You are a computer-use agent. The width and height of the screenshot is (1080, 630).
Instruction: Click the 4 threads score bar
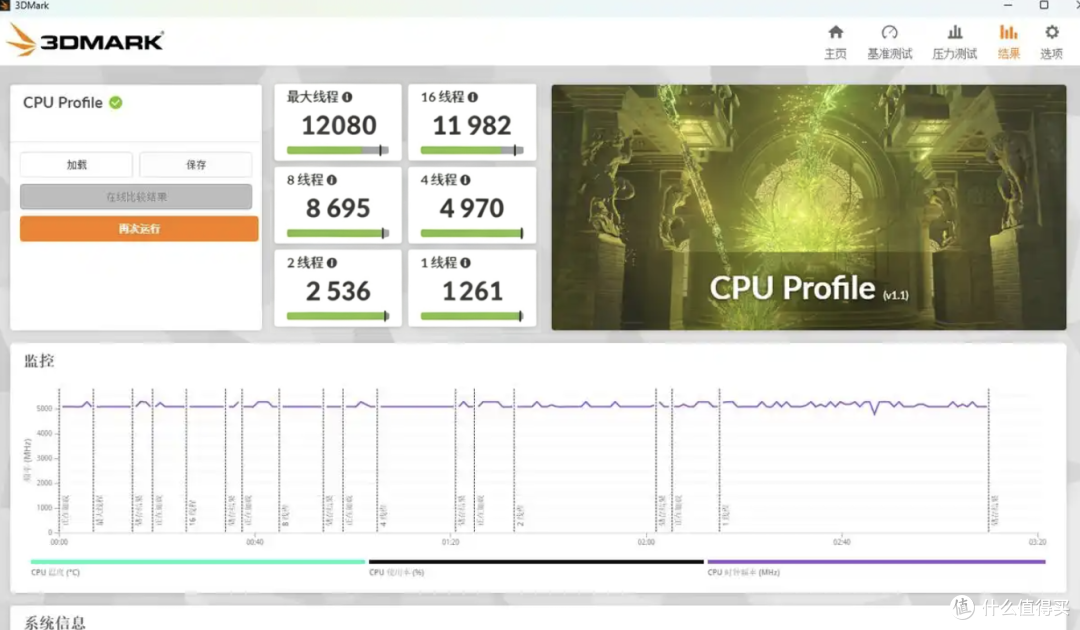[472, 233]
